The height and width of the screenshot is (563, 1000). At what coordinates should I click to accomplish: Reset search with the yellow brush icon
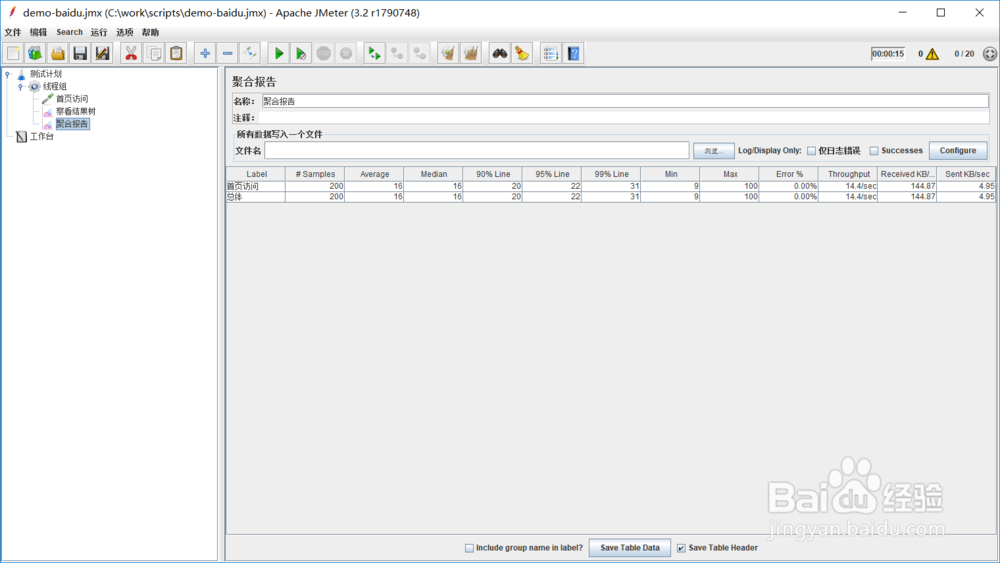pyautogui.click(x=522, y=54)
